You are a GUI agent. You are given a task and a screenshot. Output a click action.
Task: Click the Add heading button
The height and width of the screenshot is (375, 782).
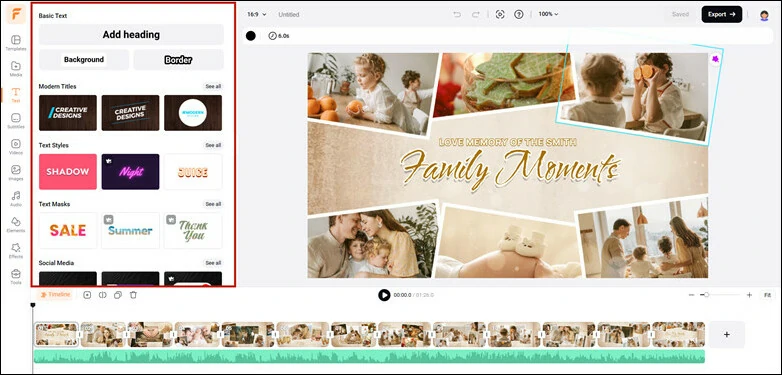click(131, 34)
